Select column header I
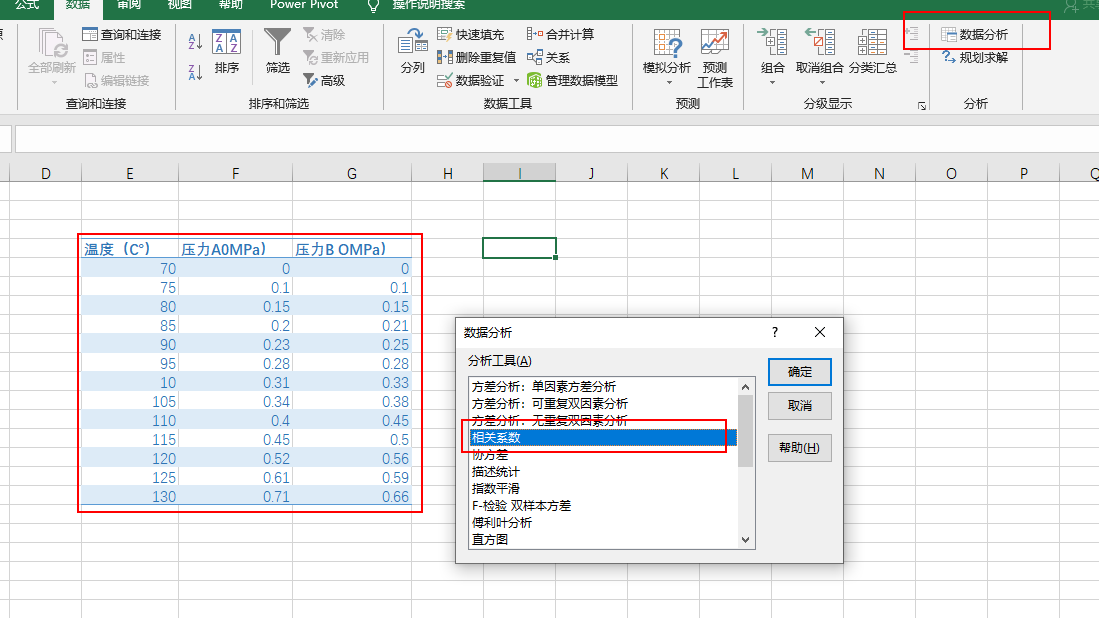 [519, 173]
